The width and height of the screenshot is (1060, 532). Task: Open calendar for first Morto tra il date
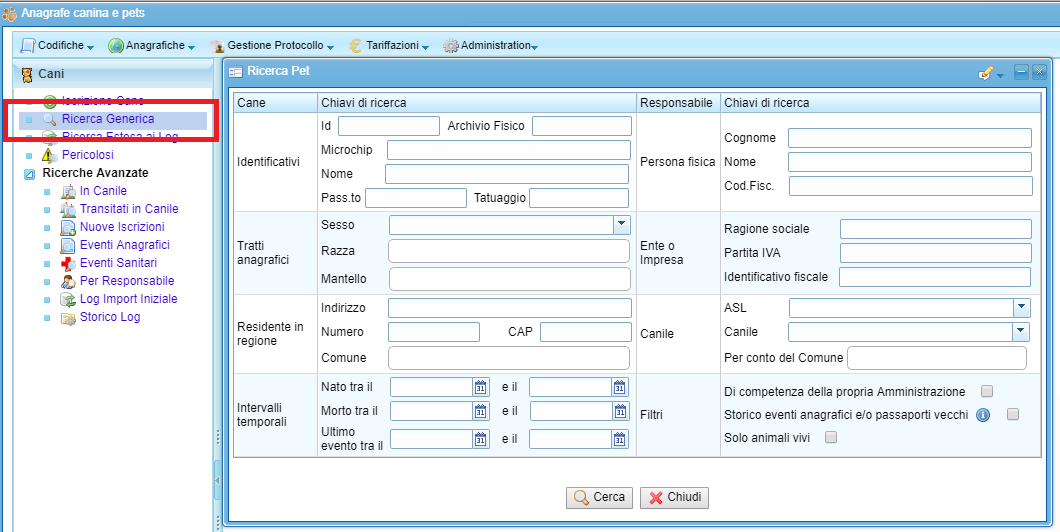pos(481,411)
